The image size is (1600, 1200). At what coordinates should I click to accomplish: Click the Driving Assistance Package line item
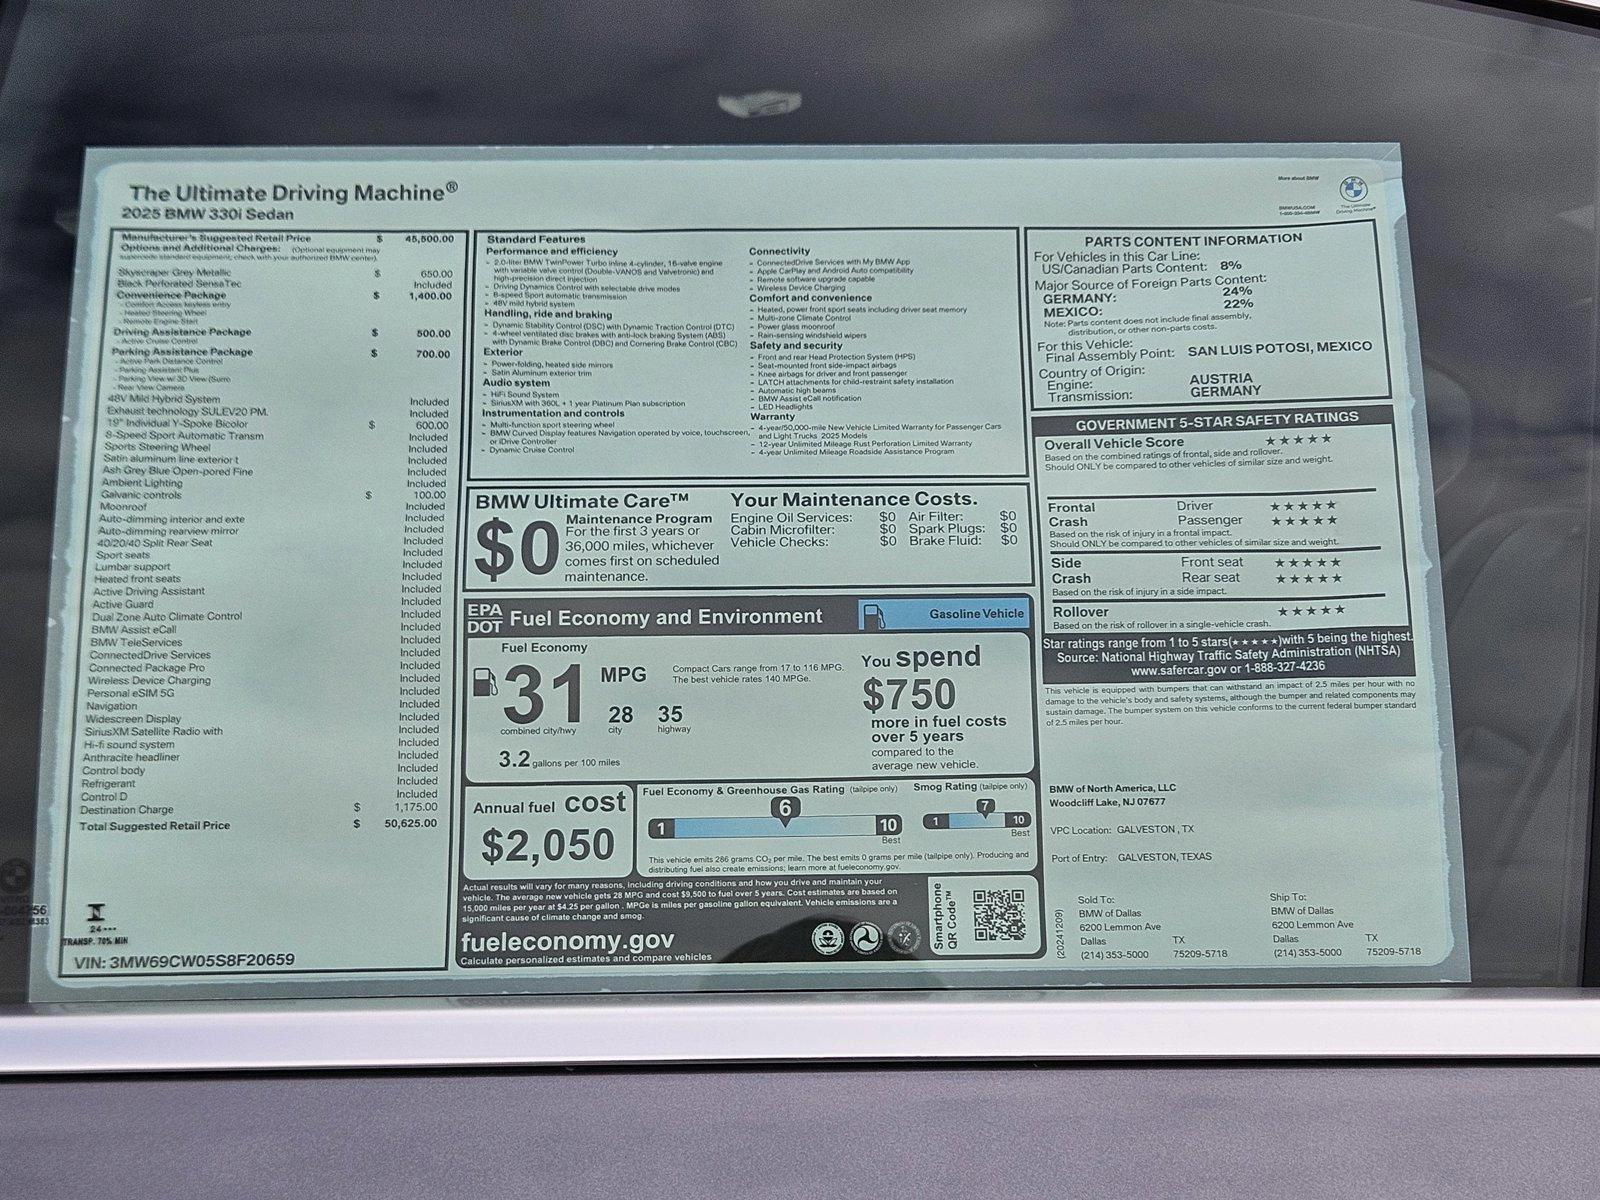pyautogui.click(x=281, y=332)
